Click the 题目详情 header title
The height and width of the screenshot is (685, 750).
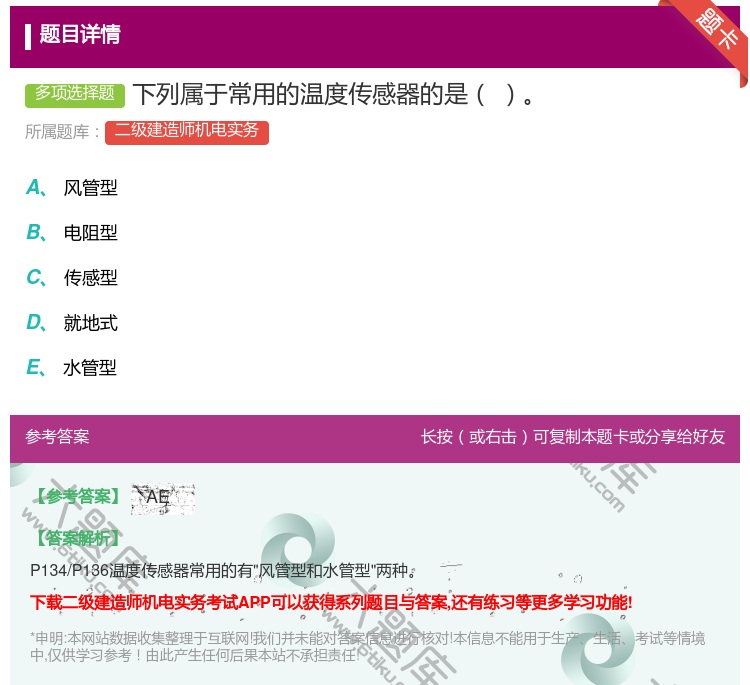pyautogui.click(x=80, y=35)
